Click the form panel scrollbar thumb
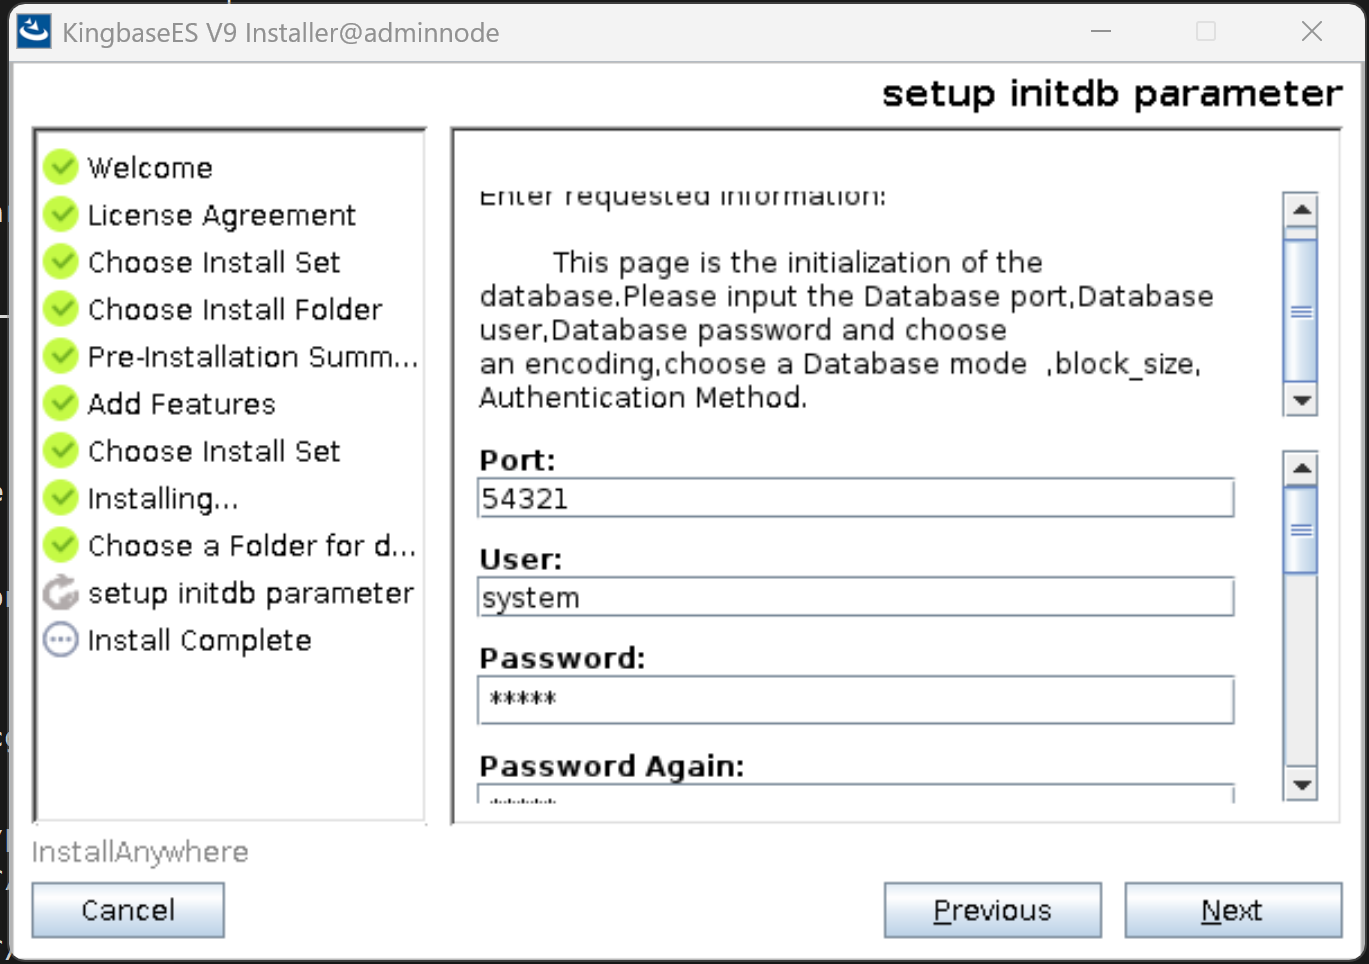 coord(1300,530)
